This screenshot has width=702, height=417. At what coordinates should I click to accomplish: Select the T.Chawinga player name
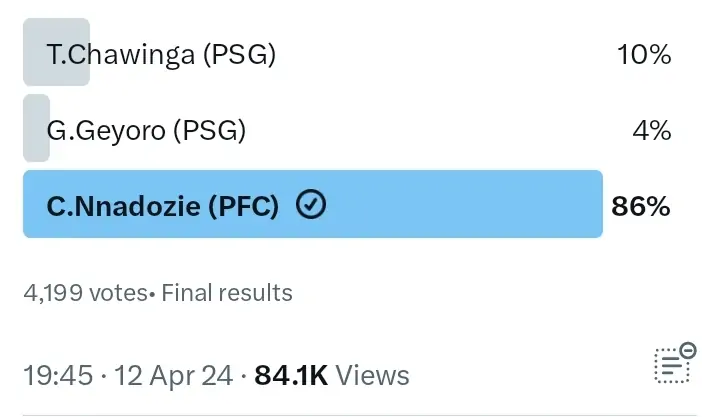pos(120,54)
